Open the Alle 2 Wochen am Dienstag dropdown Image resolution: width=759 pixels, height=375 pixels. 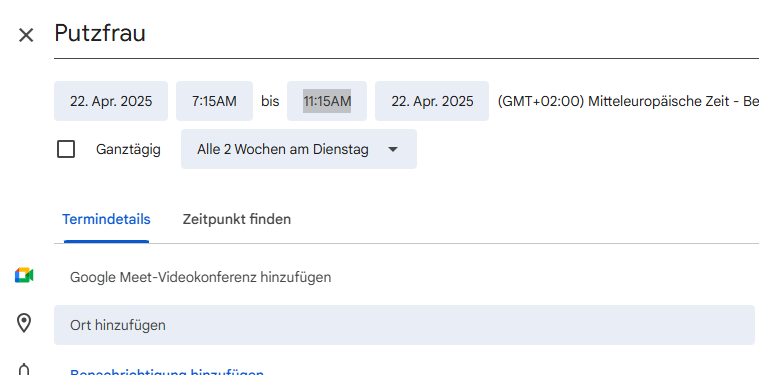(x=299, y=149)
